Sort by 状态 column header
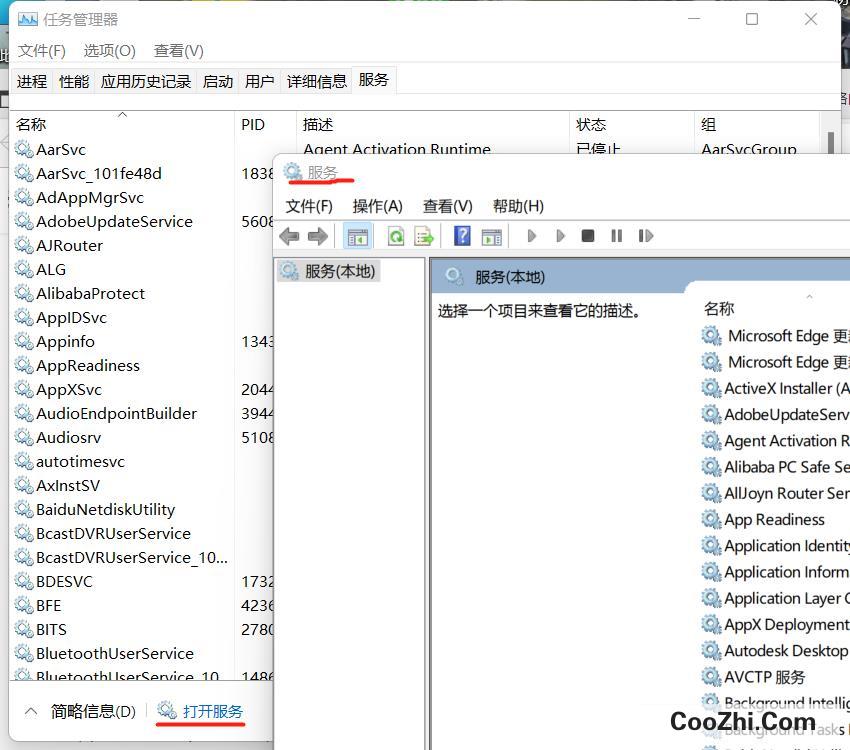Image resolution: width=850 pixels, height=750 pixels. tap(632, 125)
